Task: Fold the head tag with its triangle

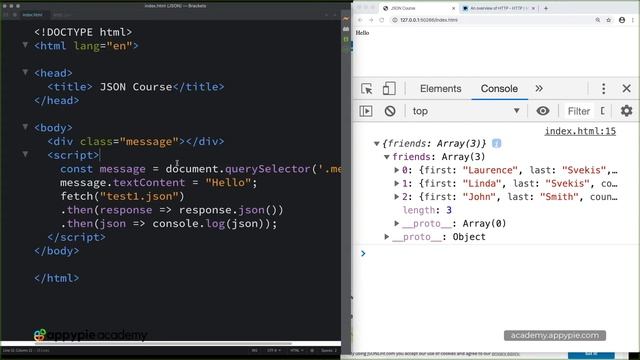Action: [x=25, y=73]
